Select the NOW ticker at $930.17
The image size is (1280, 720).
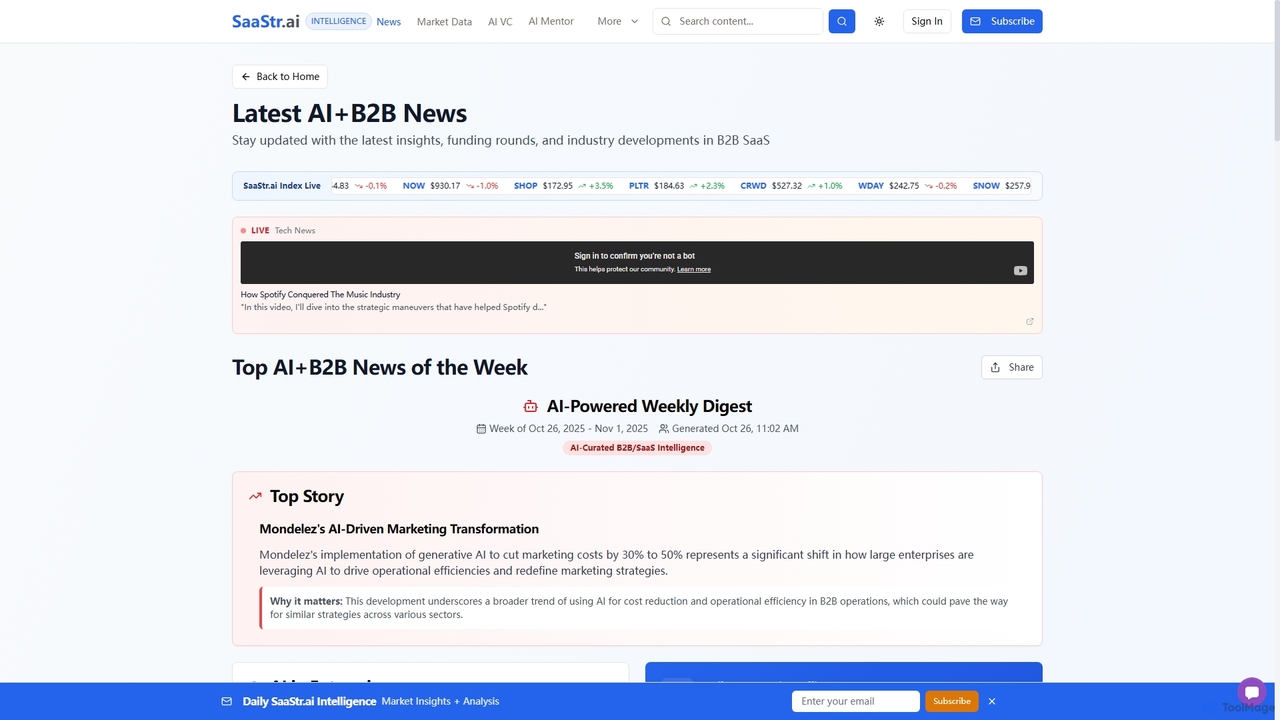click(450, 186)
